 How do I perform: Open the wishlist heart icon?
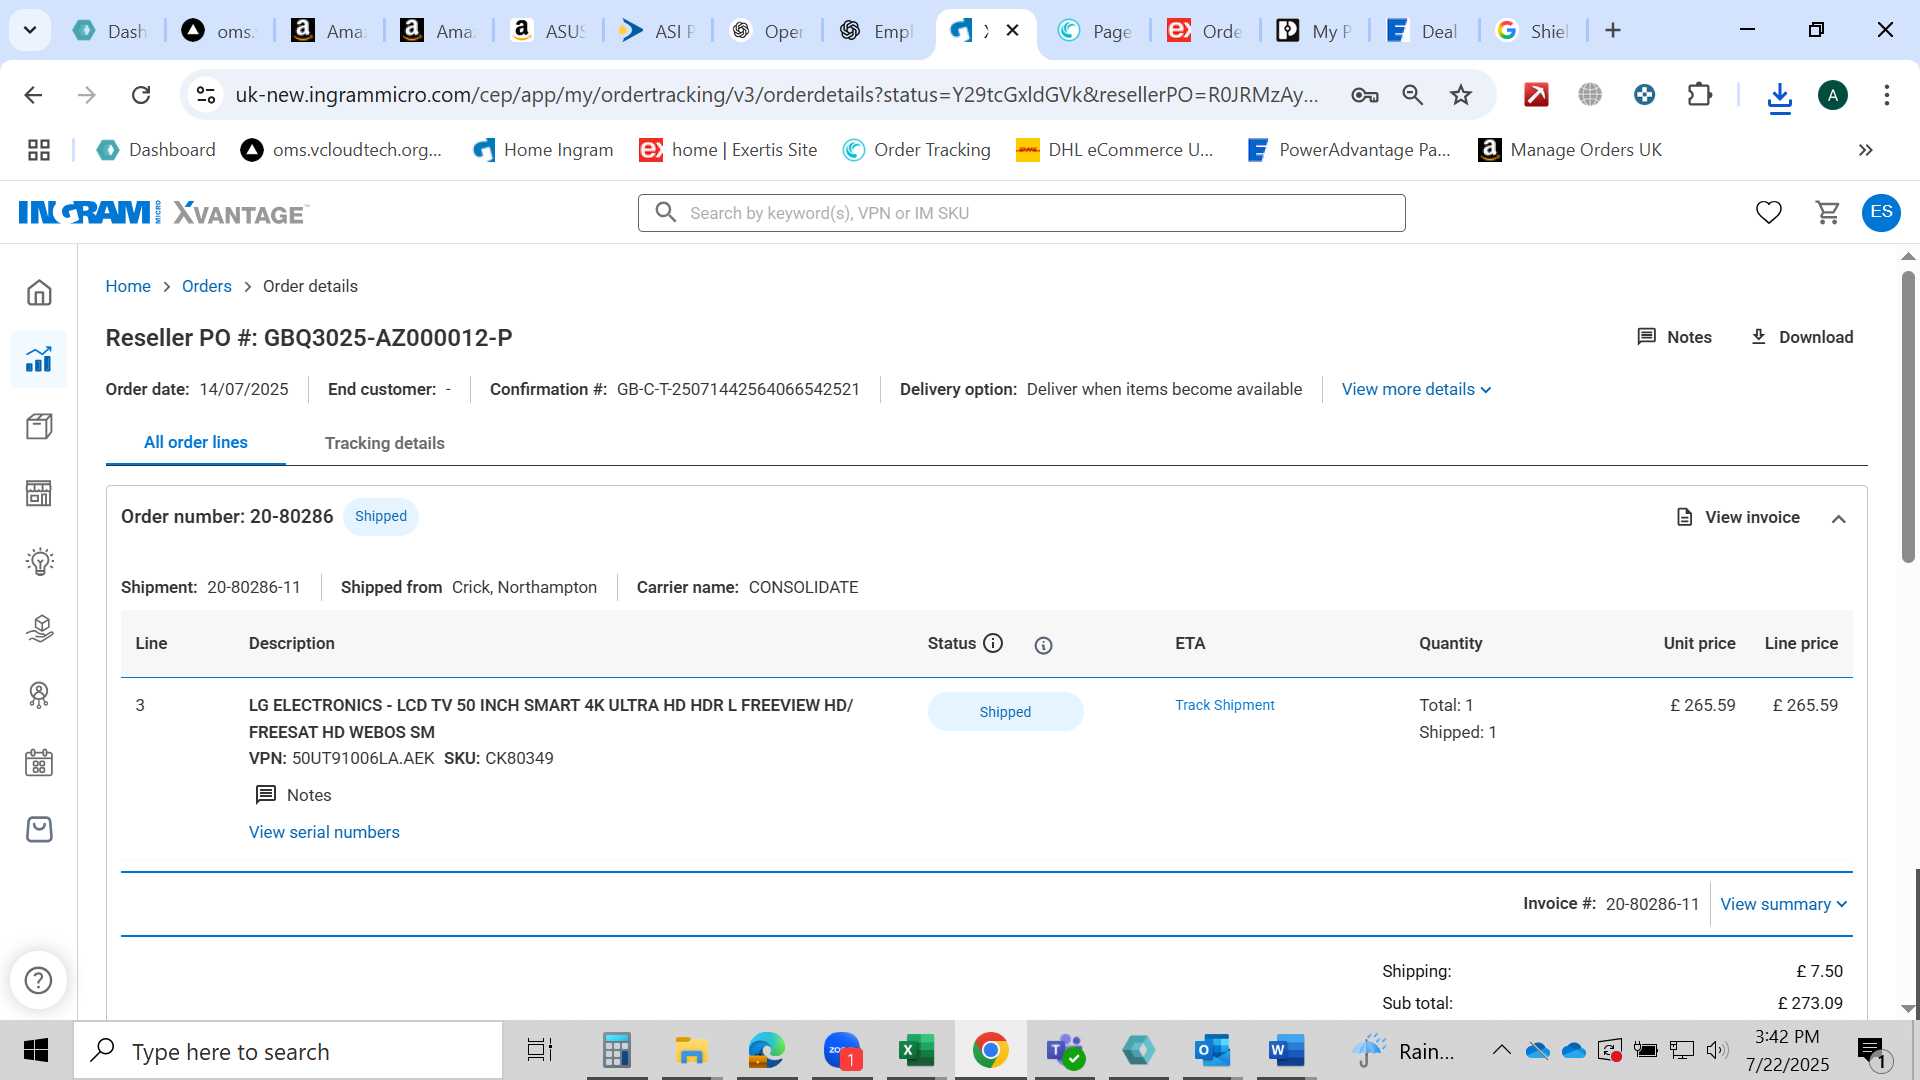coord(1769,212)
